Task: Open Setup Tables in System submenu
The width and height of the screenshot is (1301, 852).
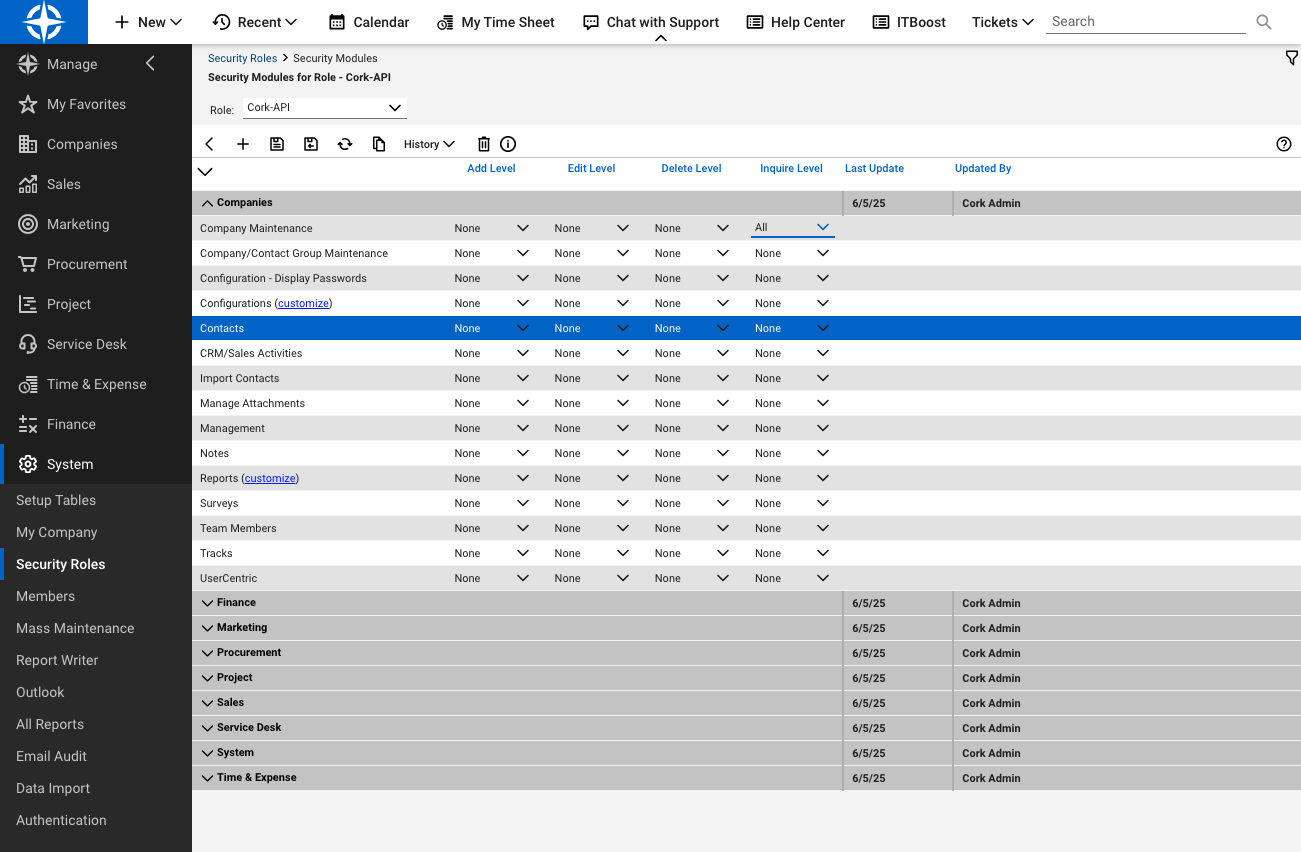Action: [x=56, y=500]
